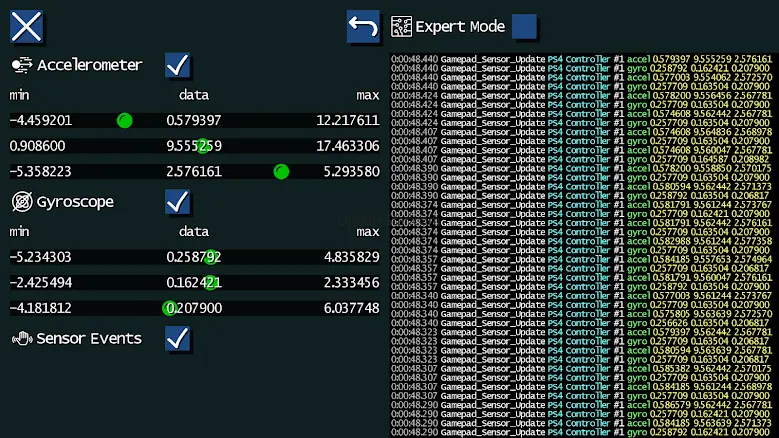Click the Gyroscope icon
The image size is (779, 438).
click(x=22, y=202)
